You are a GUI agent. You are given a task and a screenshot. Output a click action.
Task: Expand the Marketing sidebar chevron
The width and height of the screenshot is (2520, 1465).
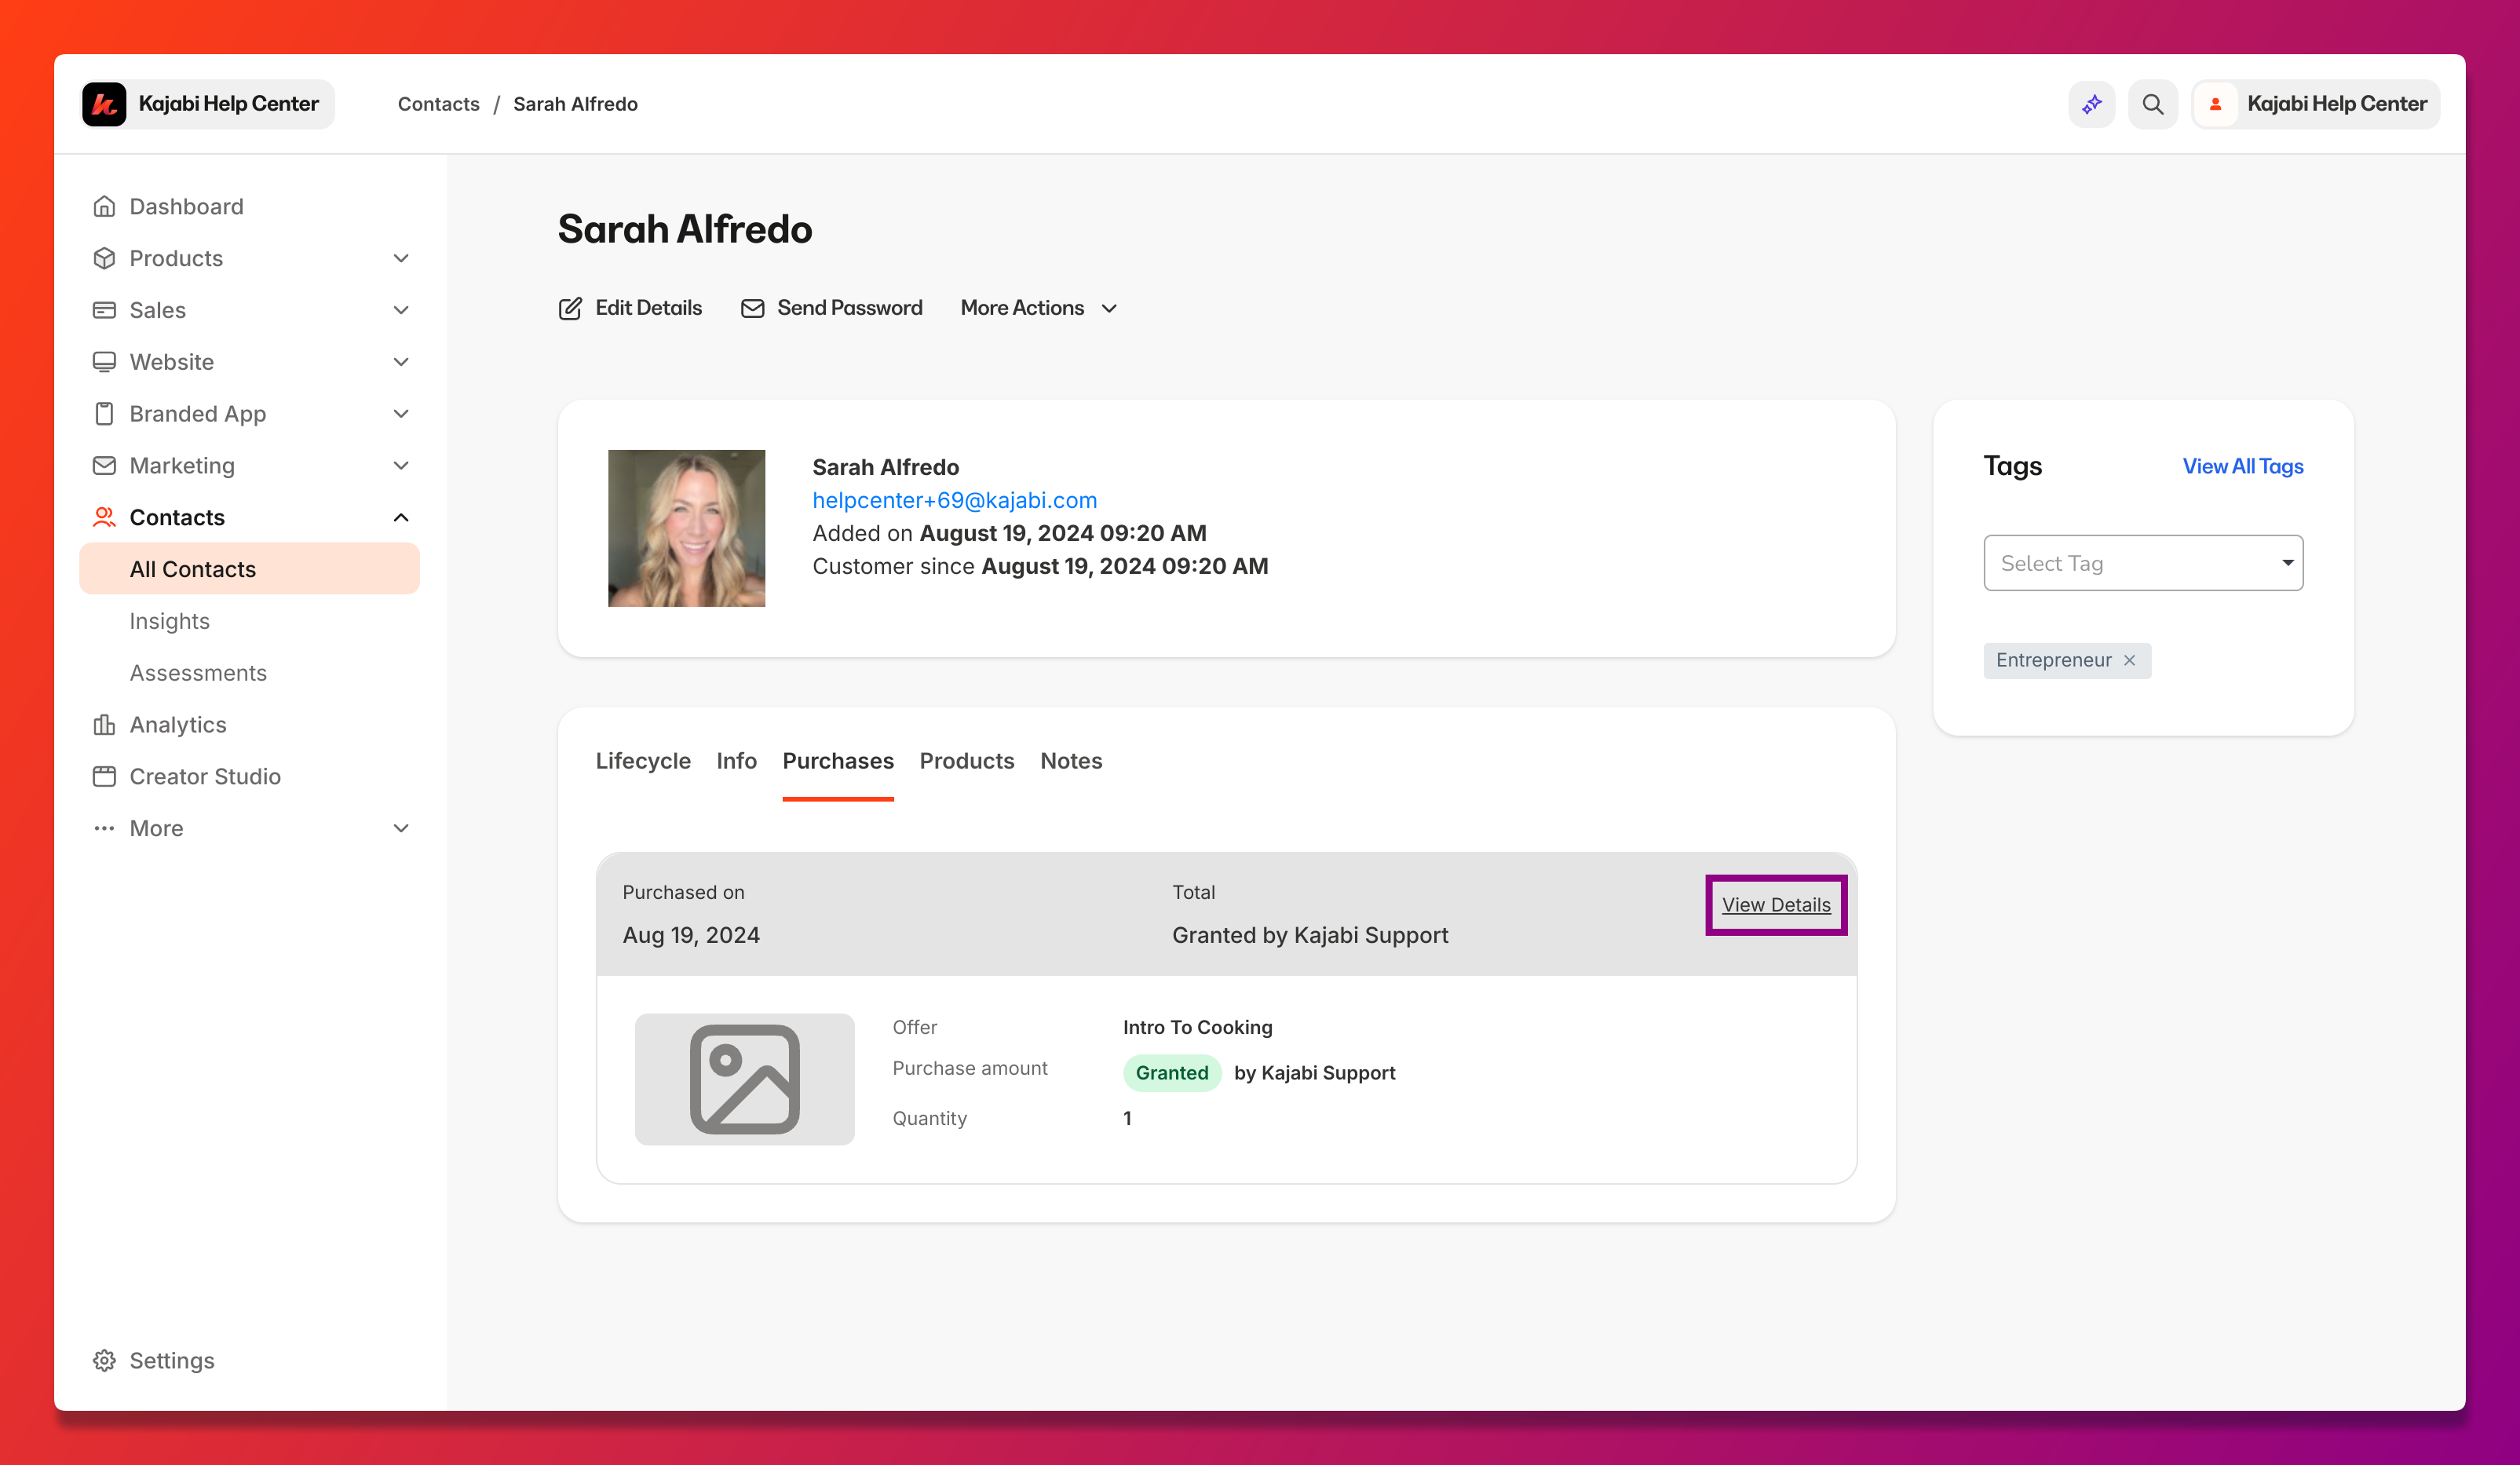pos(401,465)
